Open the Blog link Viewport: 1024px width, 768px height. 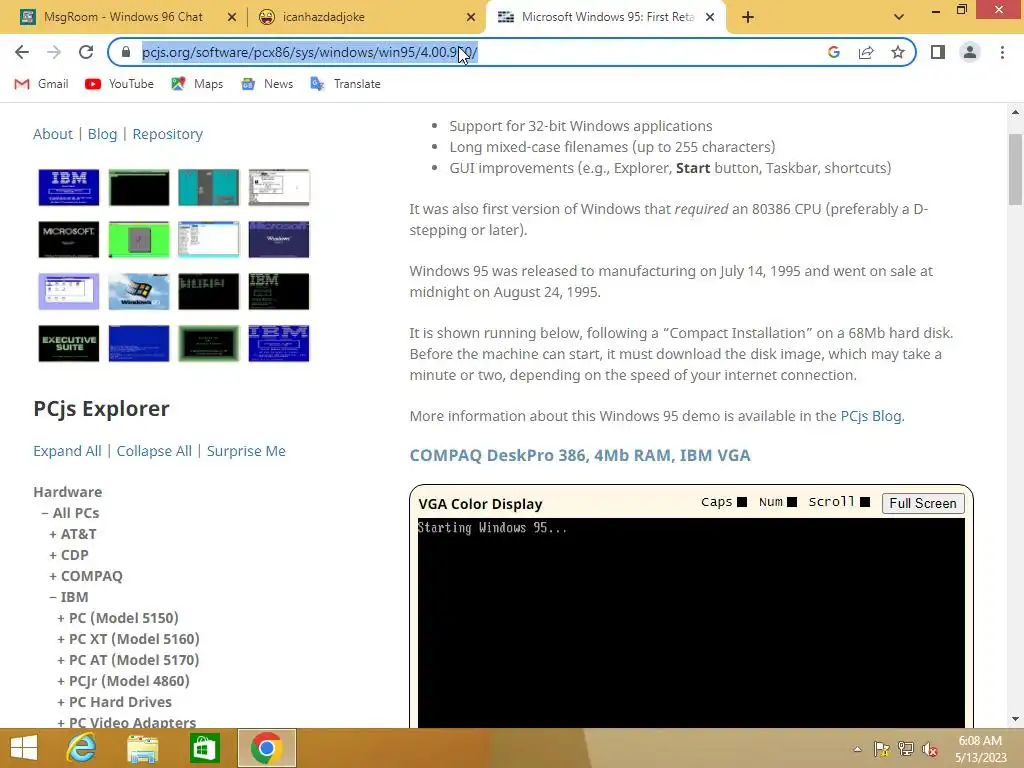103,134
